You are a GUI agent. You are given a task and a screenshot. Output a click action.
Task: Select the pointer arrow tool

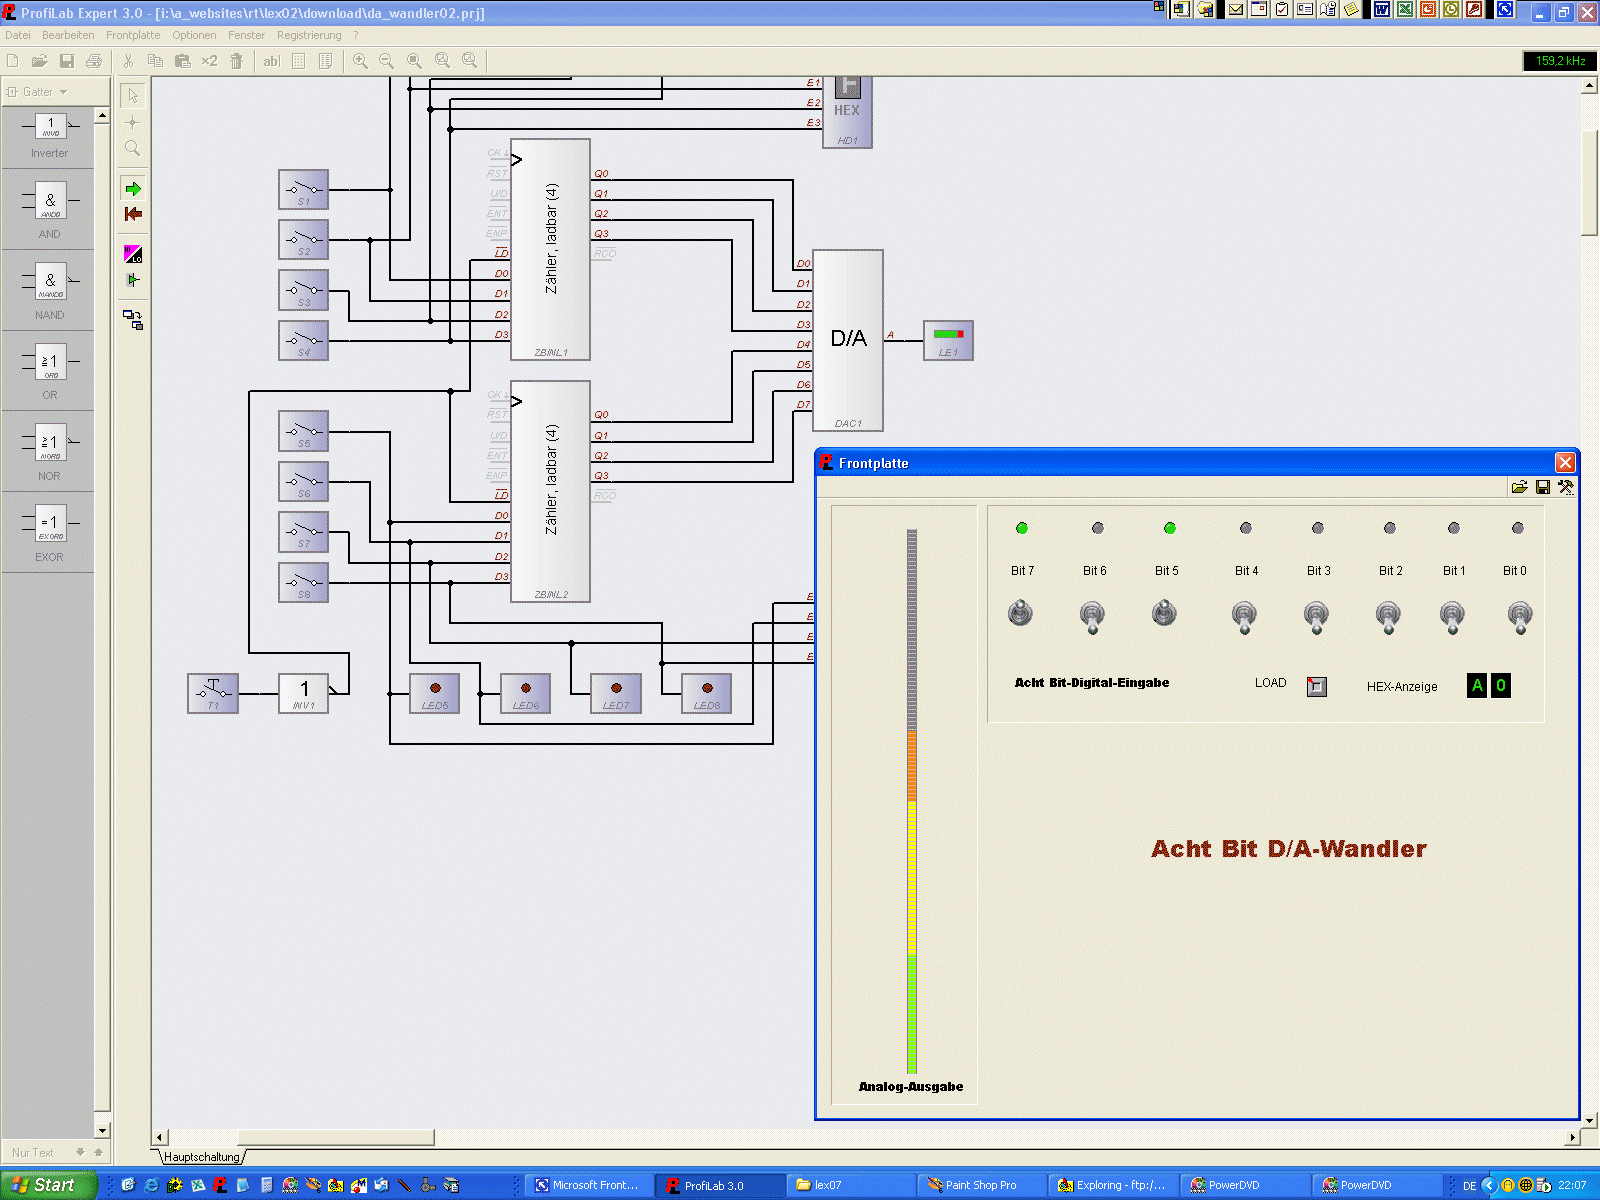pyautogui.click(x=133, y=96)
